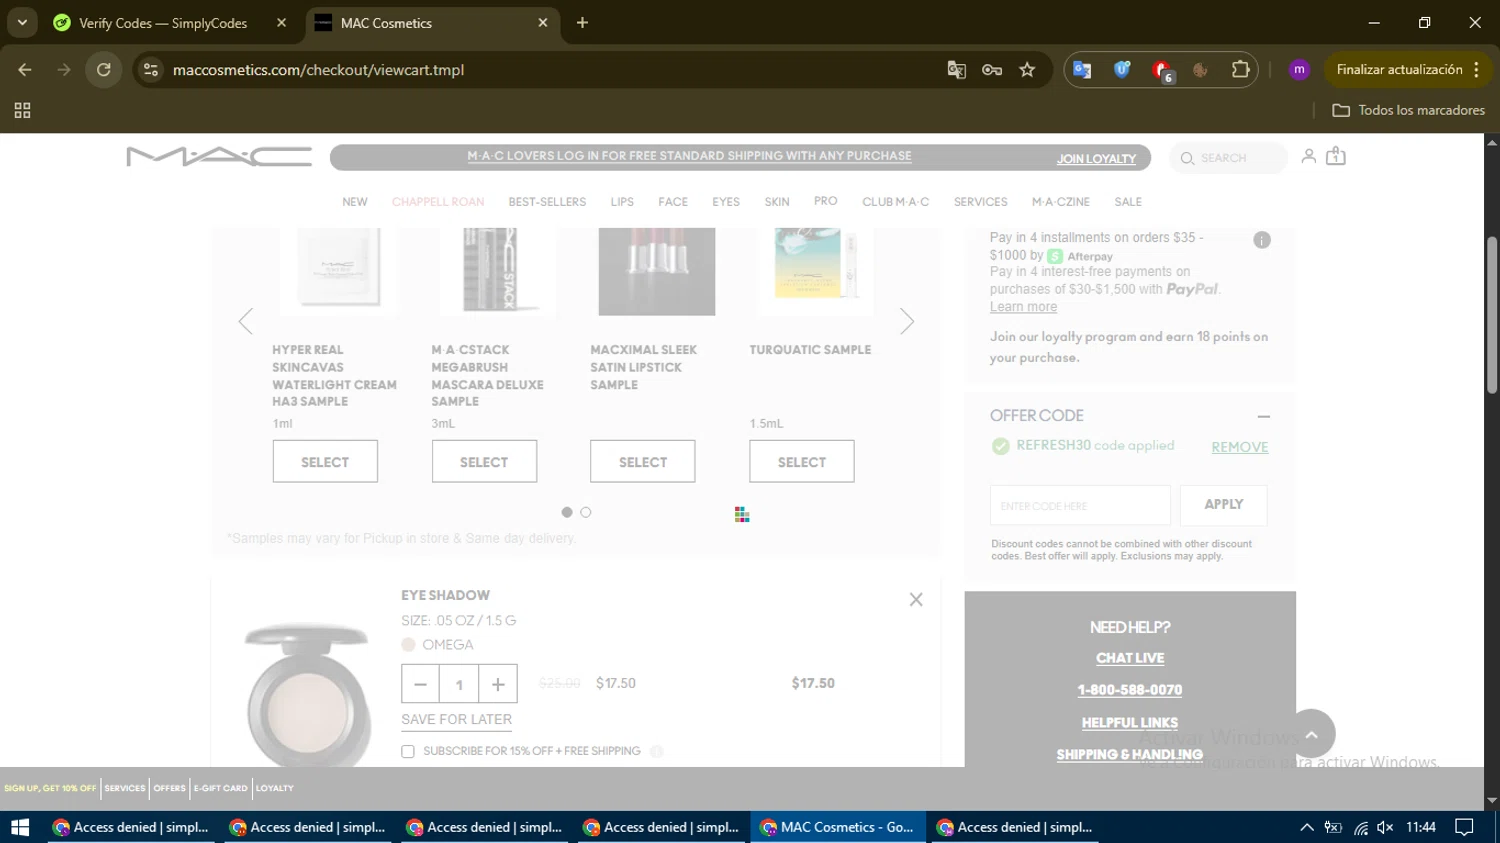Go to next samples carousel arrow
Viewport: 1500px width, 843px height.
(x=906, y=321)
